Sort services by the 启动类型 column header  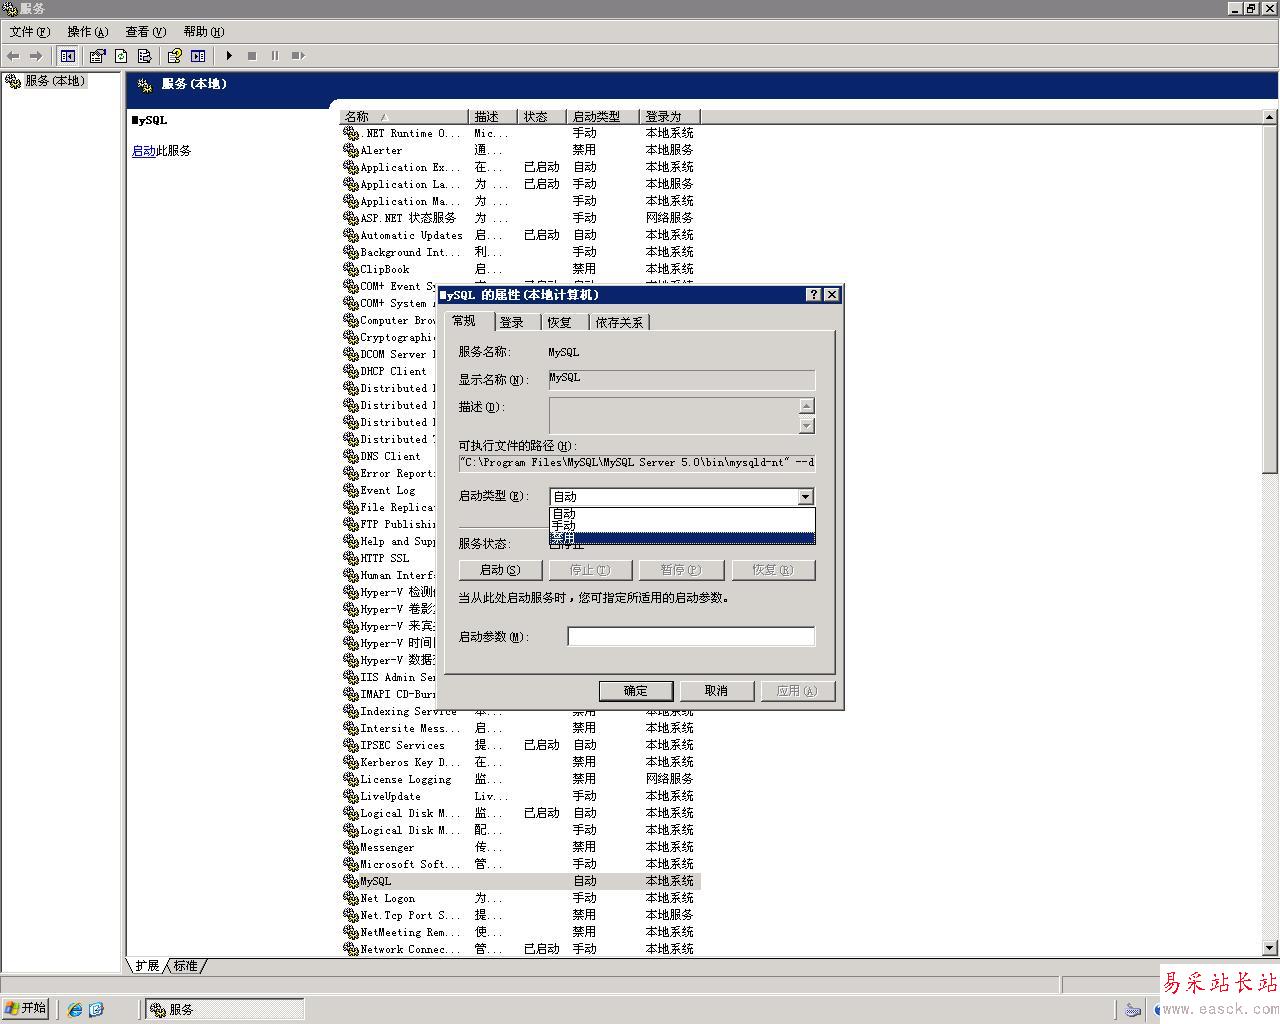[604, 117]
